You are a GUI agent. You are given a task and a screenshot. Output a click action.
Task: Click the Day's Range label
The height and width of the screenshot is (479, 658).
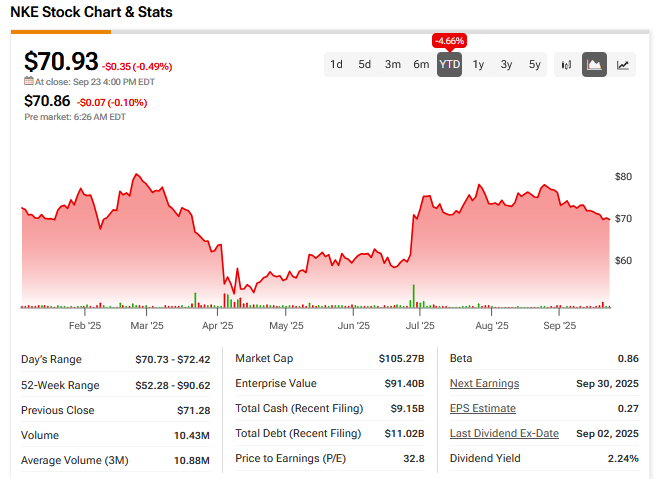(51, 360)
